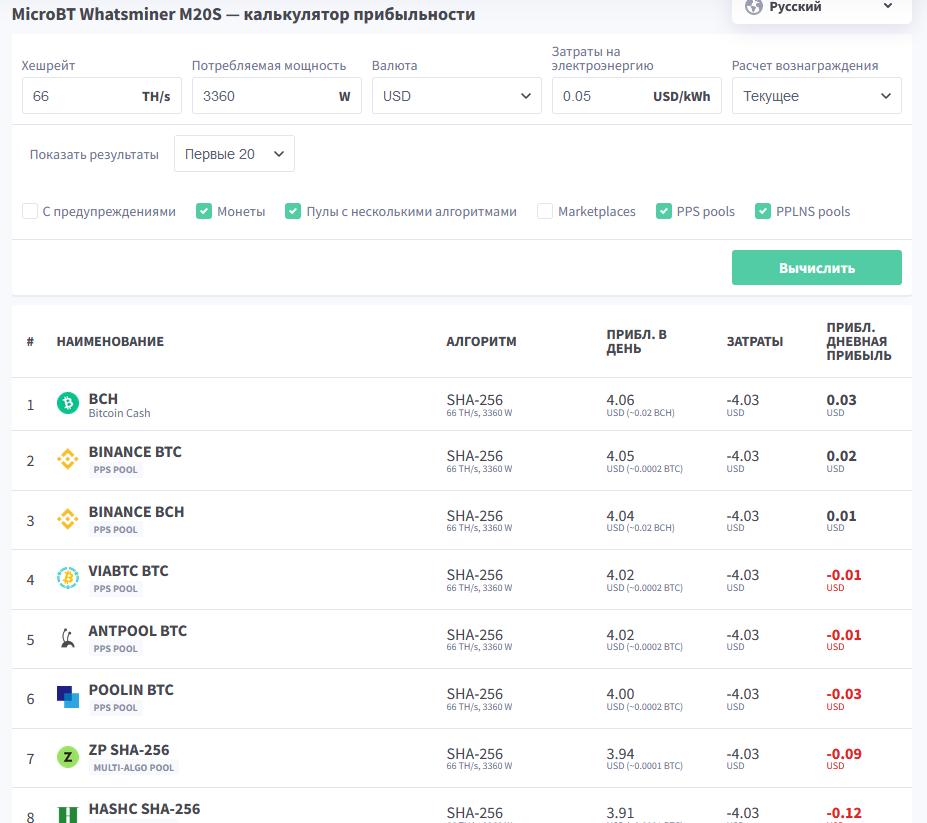Open the VIABTC BTC pool link

click(x=128, y=571)
